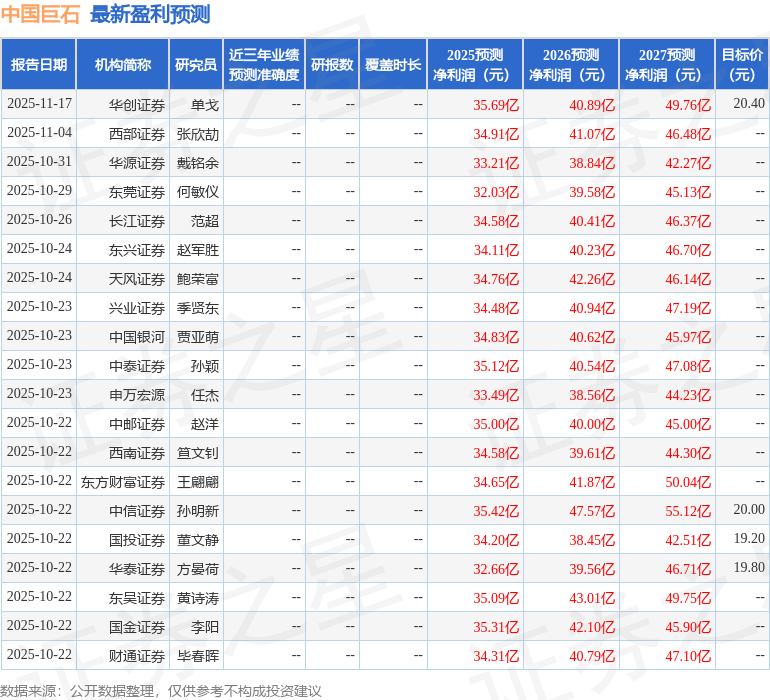Click the 中国巨石 stock name title
The image size is (770, 700).
(x=40, y=14)
